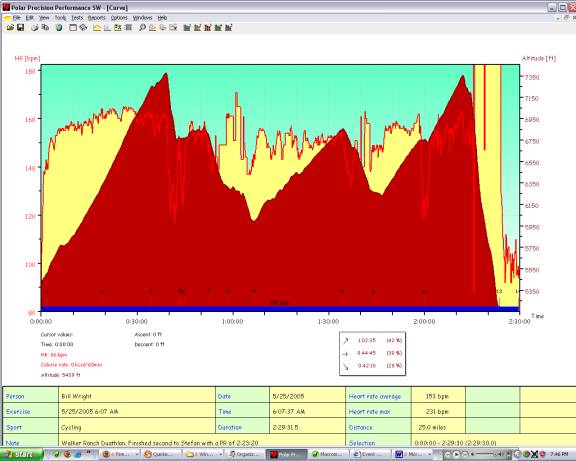Click the yellow curve graph toolbar icon

(97, 28)
